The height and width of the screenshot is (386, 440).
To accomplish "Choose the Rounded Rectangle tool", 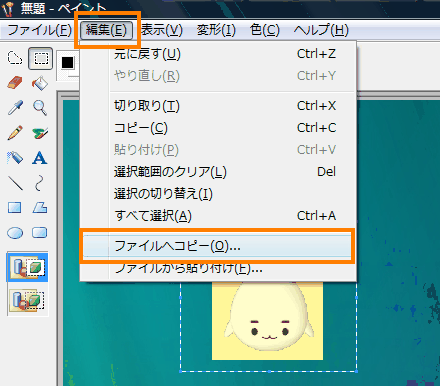I will [x=40, y=232].
